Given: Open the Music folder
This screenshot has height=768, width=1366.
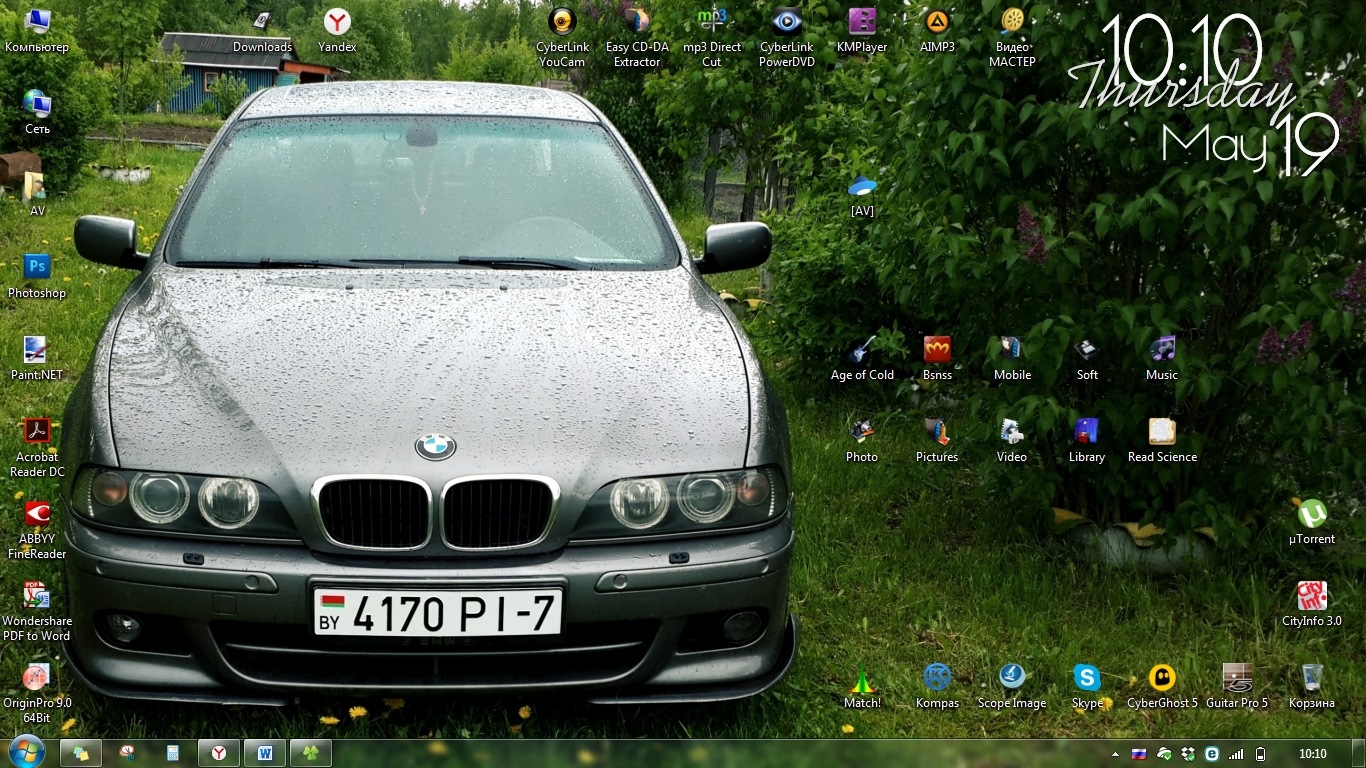Looking at the screenshot, I should [1162, 358].
